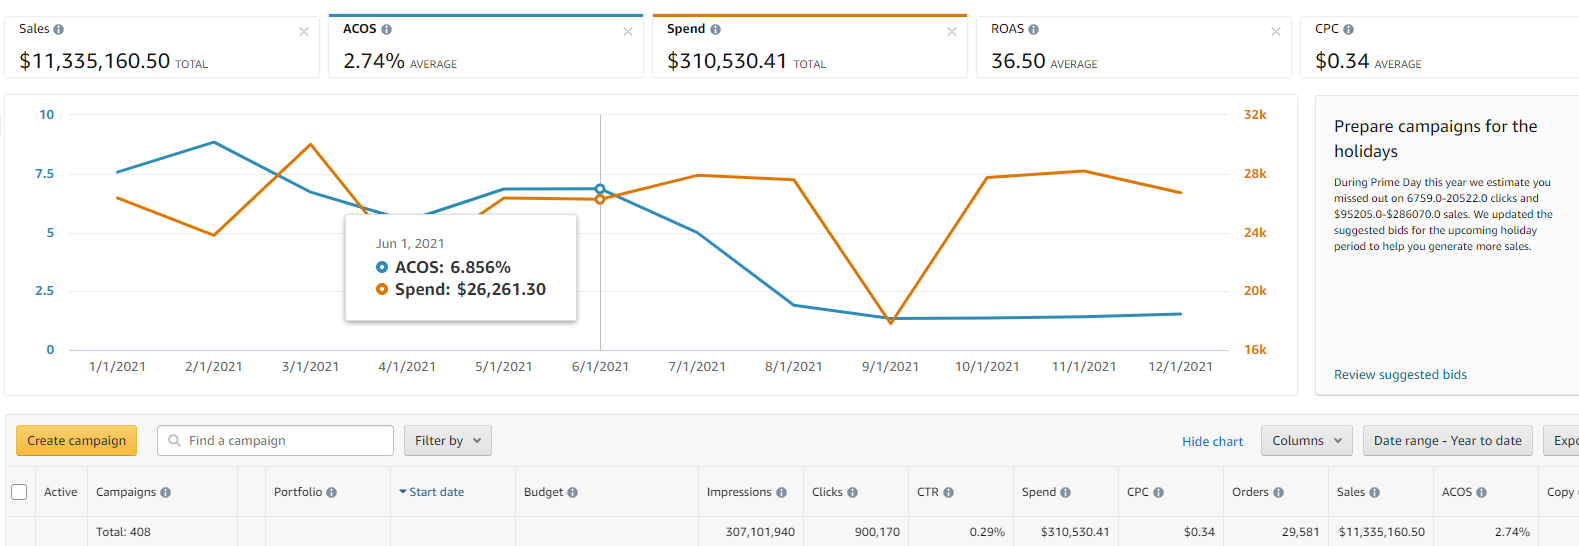
Task: Select the ACOS metric card tab
Action: pyautogui.click(x=485, y=47)
